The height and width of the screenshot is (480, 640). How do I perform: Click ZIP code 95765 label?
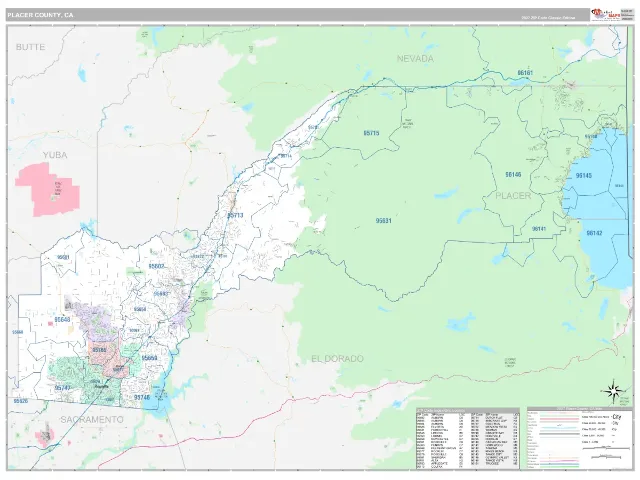pyautogui.click(x=99, y=350)
